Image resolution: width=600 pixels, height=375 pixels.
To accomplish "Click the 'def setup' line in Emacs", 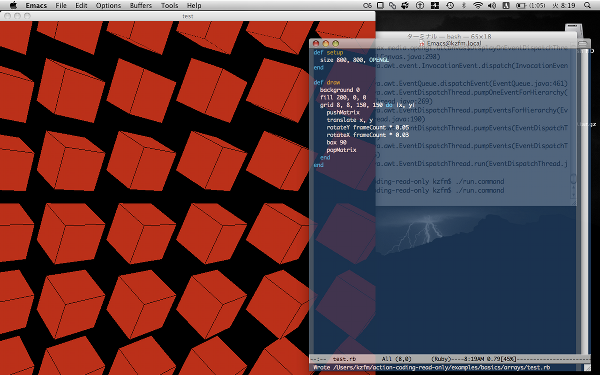I will (x=328, y=52).
